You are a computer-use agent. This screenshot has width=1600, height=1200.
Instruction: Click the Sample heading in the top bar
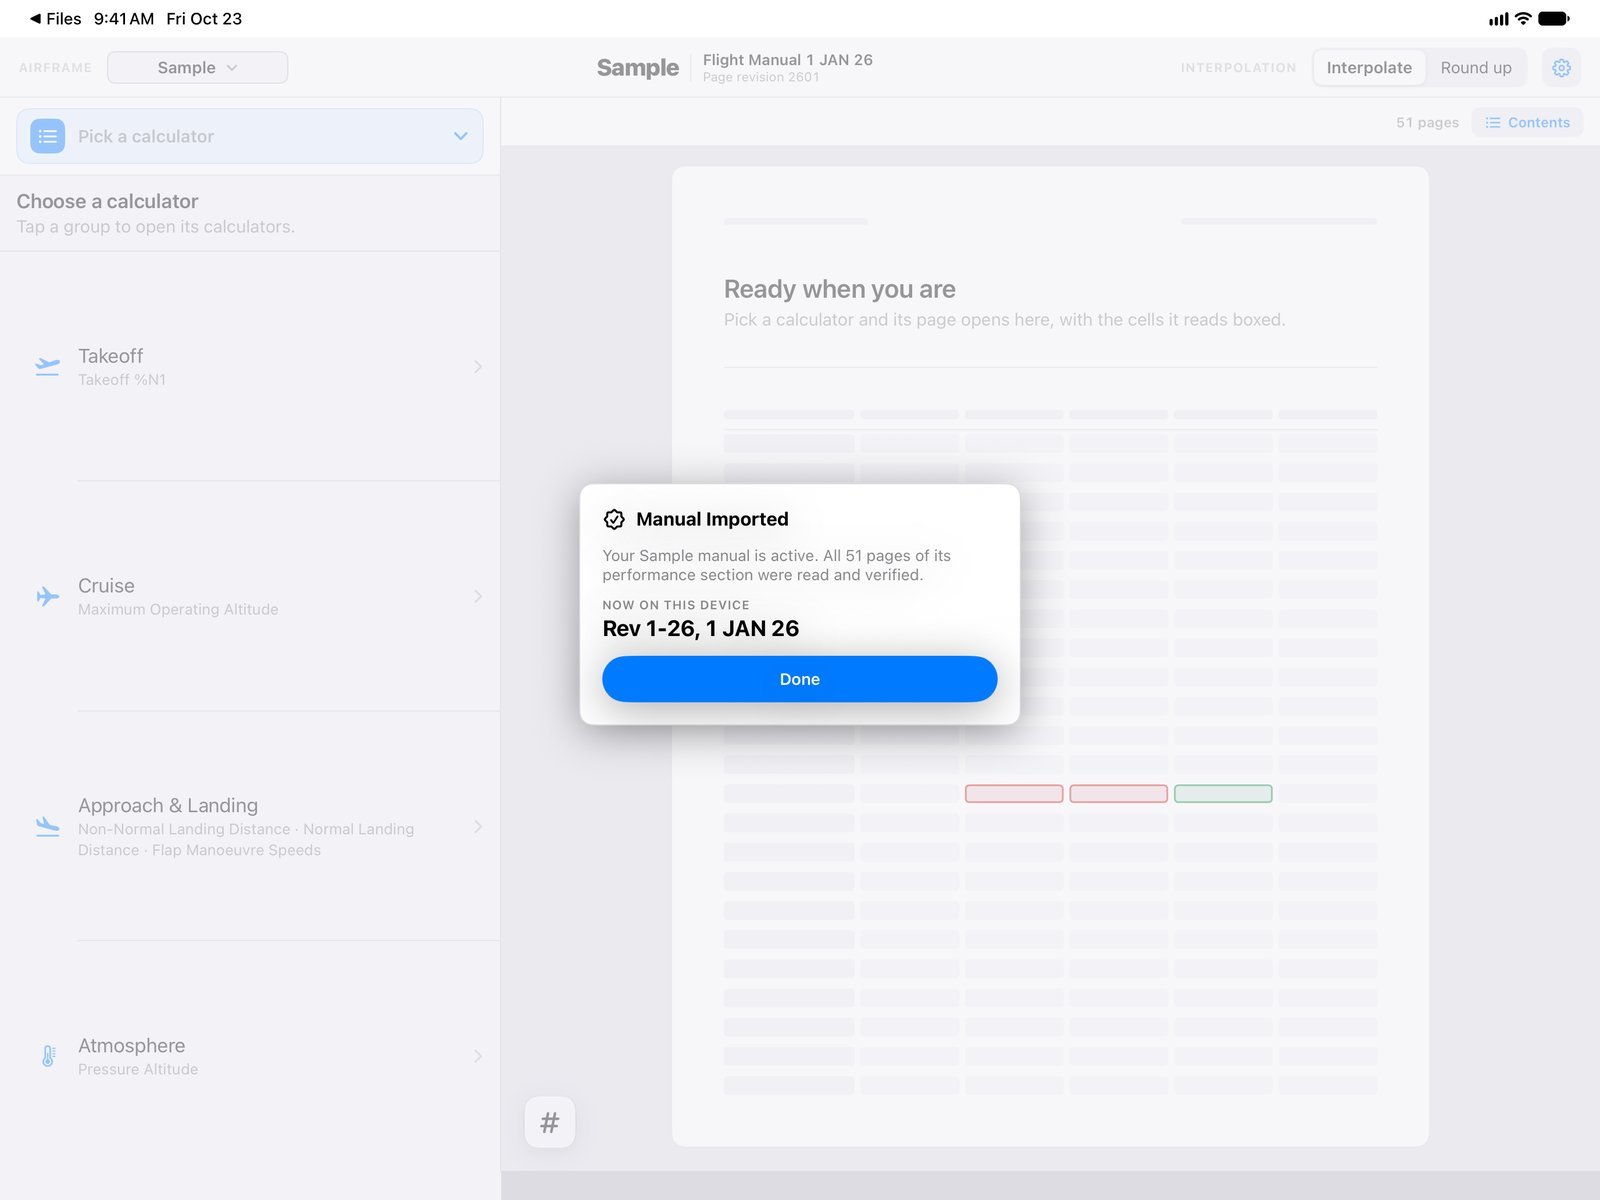[x=638, y=67]
